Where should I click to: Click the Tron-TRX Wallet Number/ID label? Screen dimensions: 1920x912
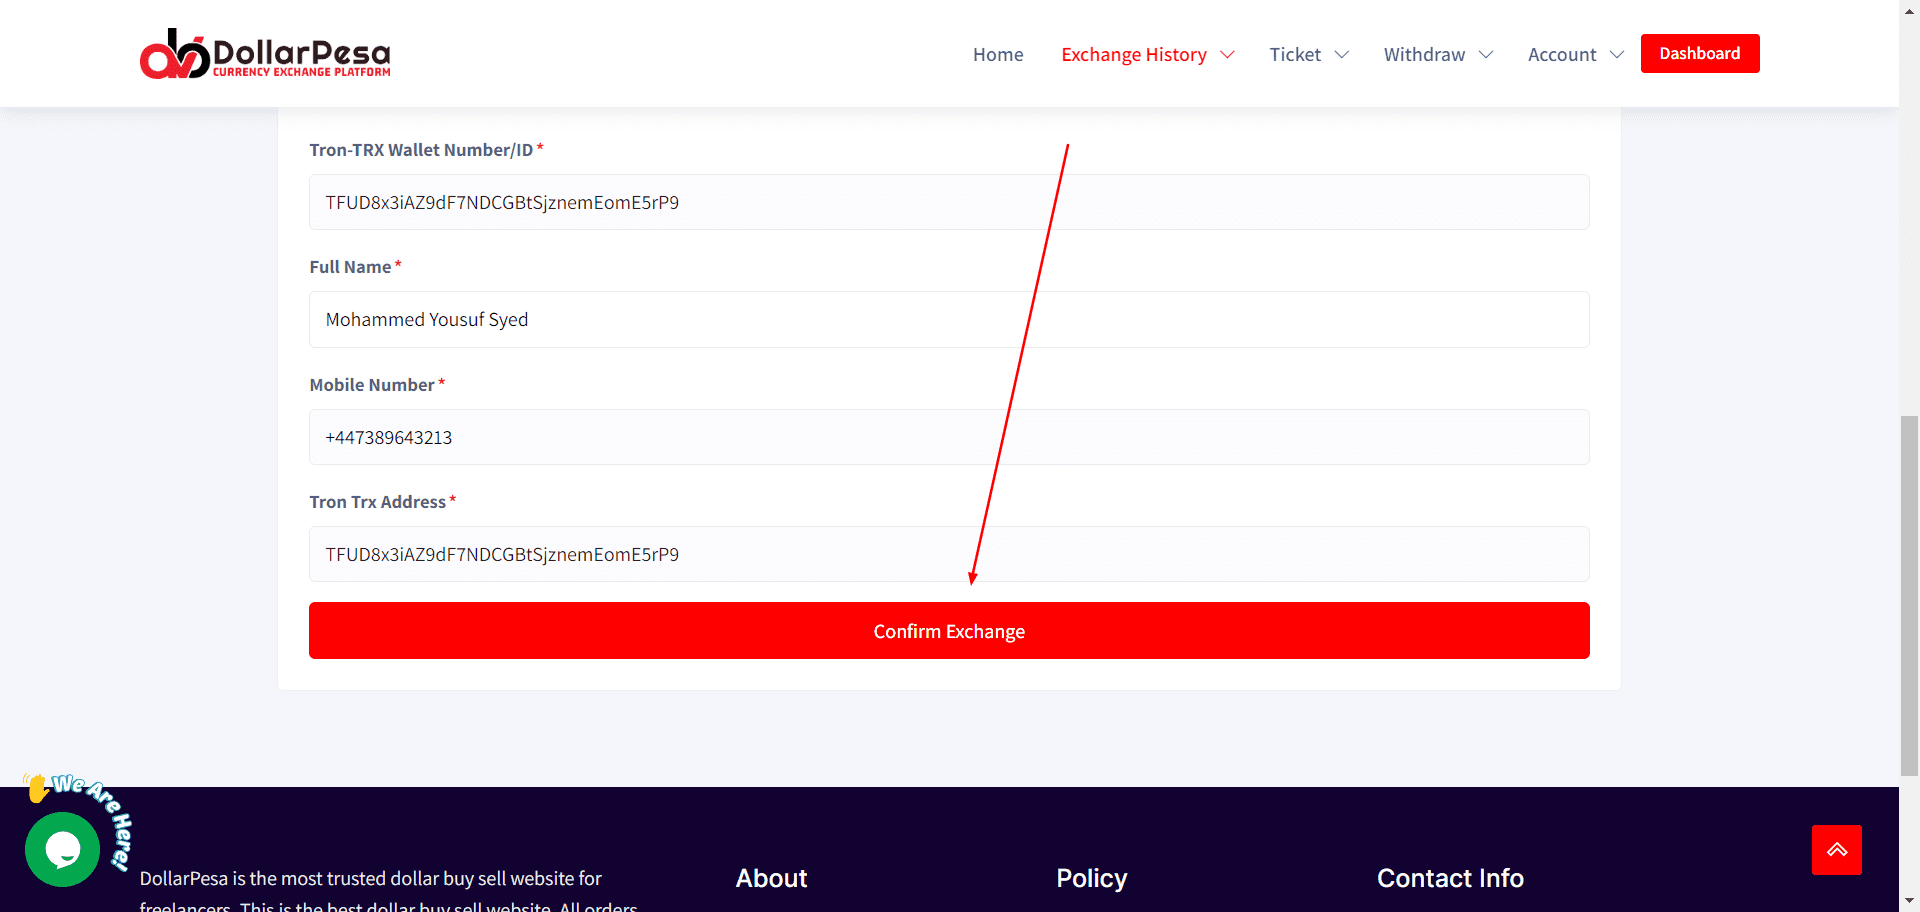click(421, 150)
